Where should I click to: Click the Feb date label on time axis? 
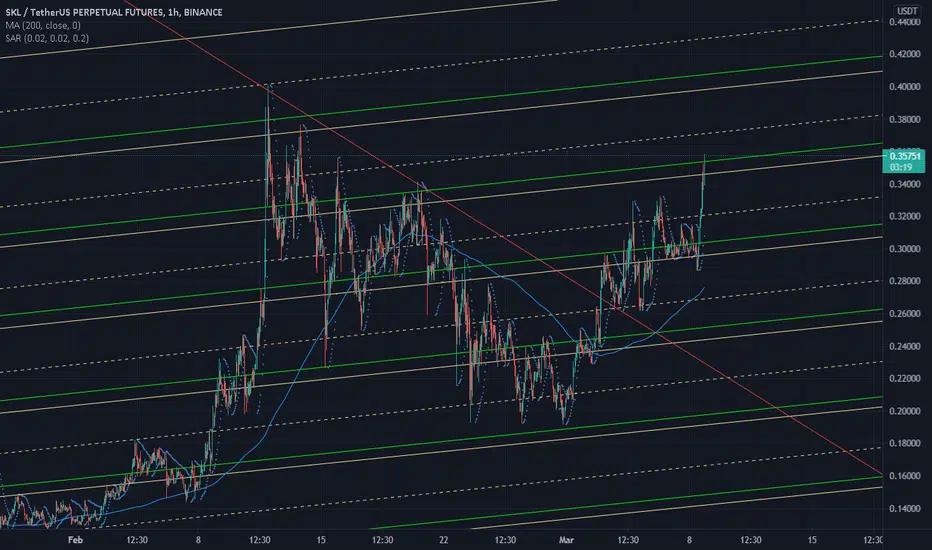tap(75, 540)
